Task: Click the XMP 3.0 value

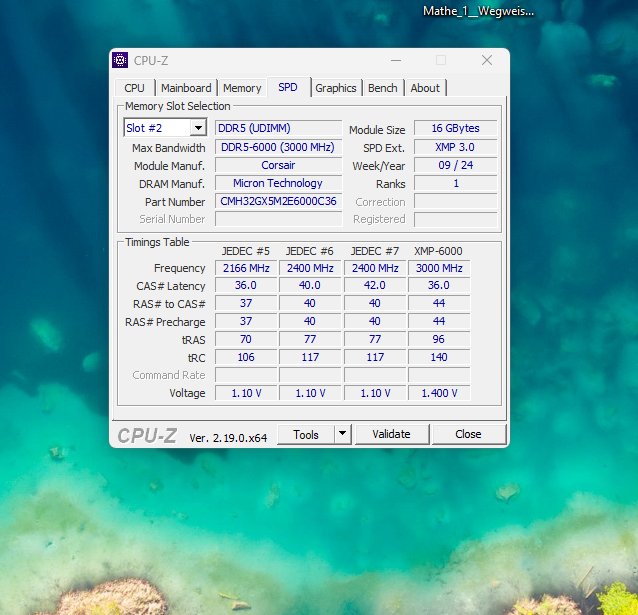Action: (455, 147)
